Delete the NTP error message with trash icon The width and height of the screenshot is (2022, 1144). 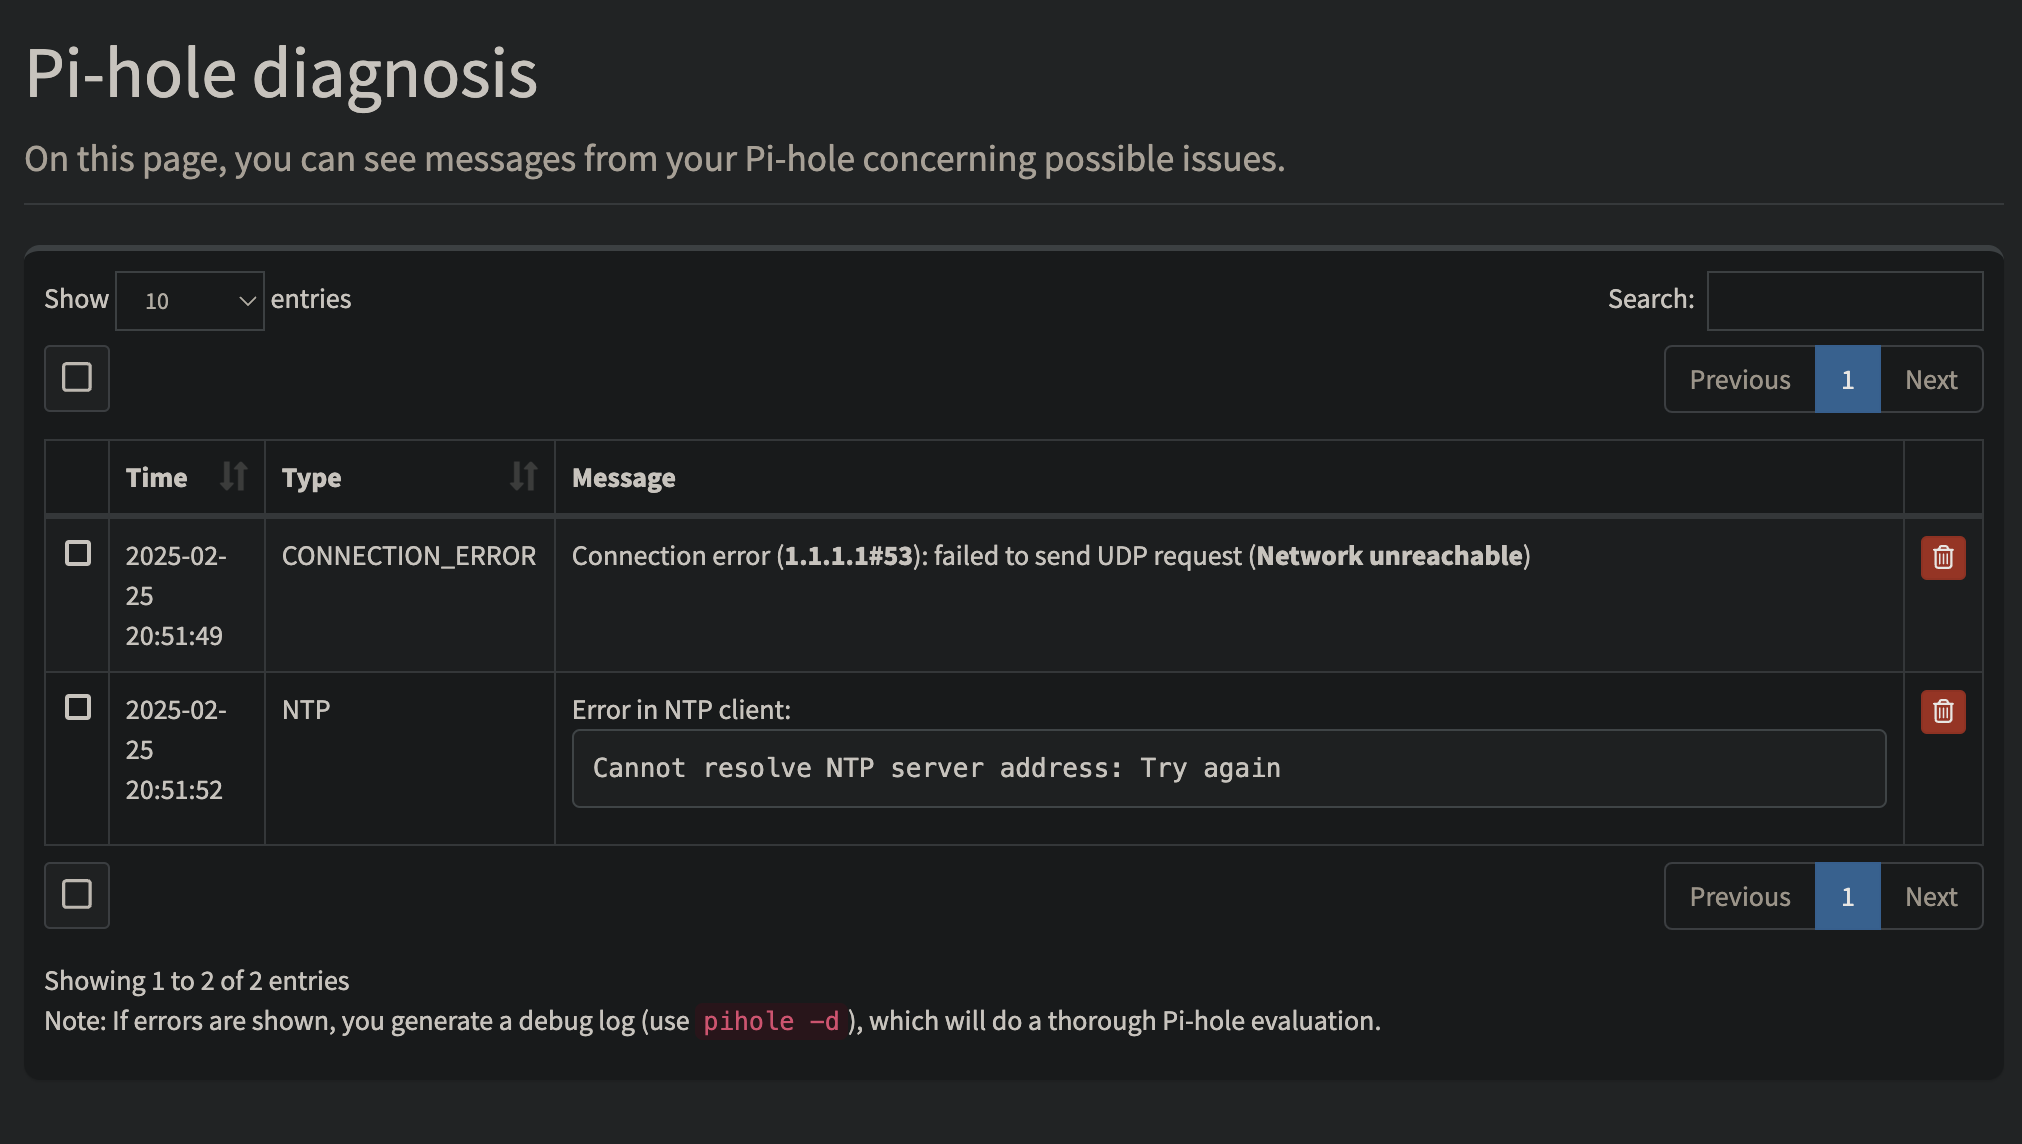1942,711
